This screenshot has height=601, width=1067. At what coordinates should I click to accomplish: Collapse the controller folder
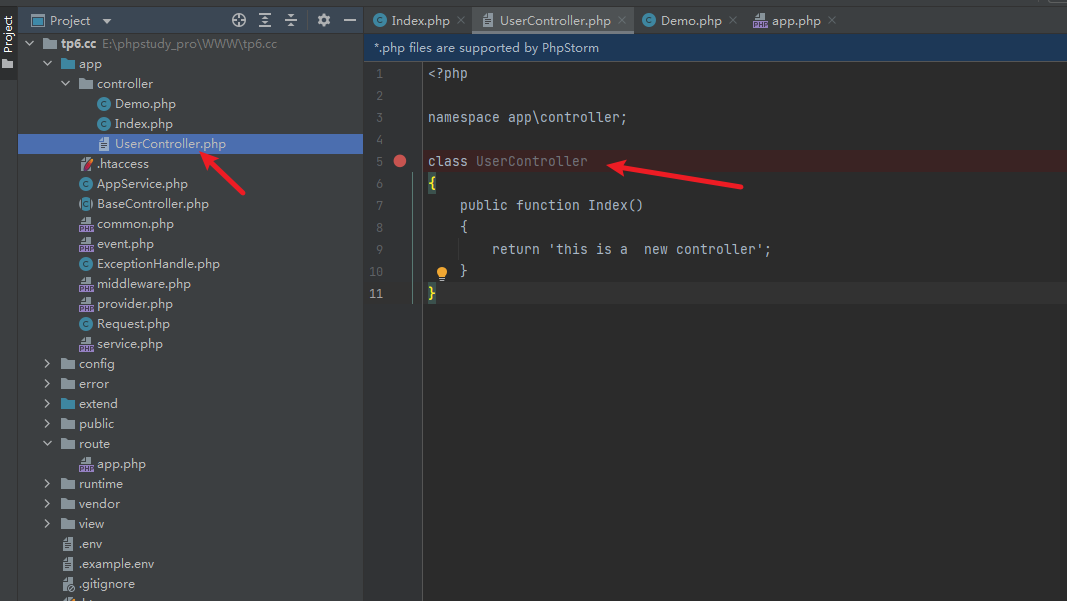[x=65, y=84]
